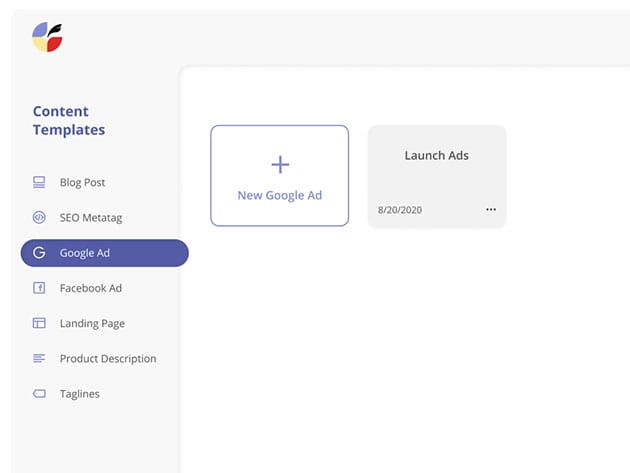Click the plus icon to add ad
Screen dimensions: 630x473
coord(280,164)
